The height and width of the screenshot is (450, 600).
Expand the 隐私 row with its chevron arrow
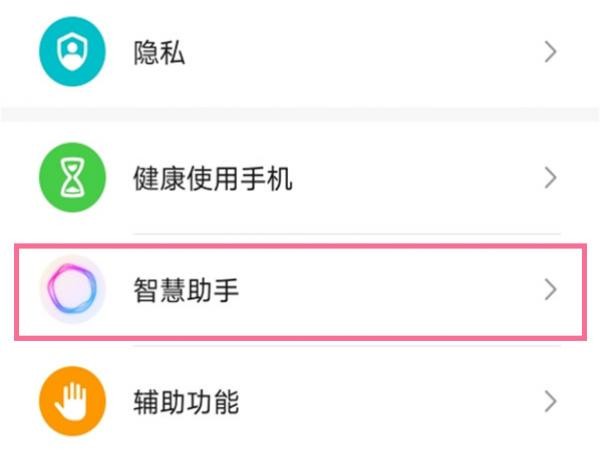coord(550,52)
